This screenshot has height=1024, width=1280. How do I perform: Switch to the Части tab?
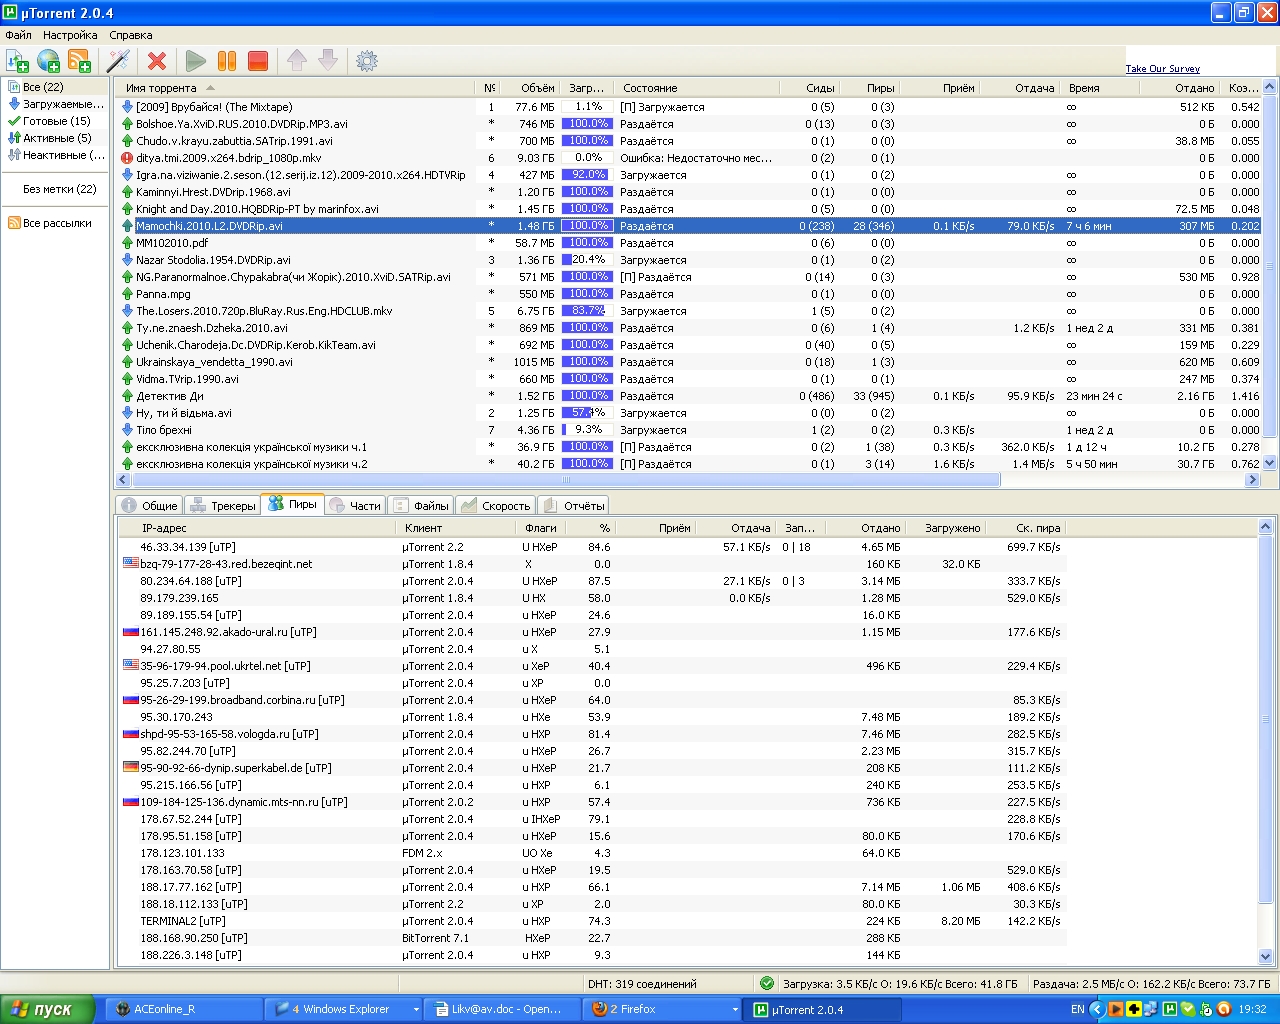point(355,506)
